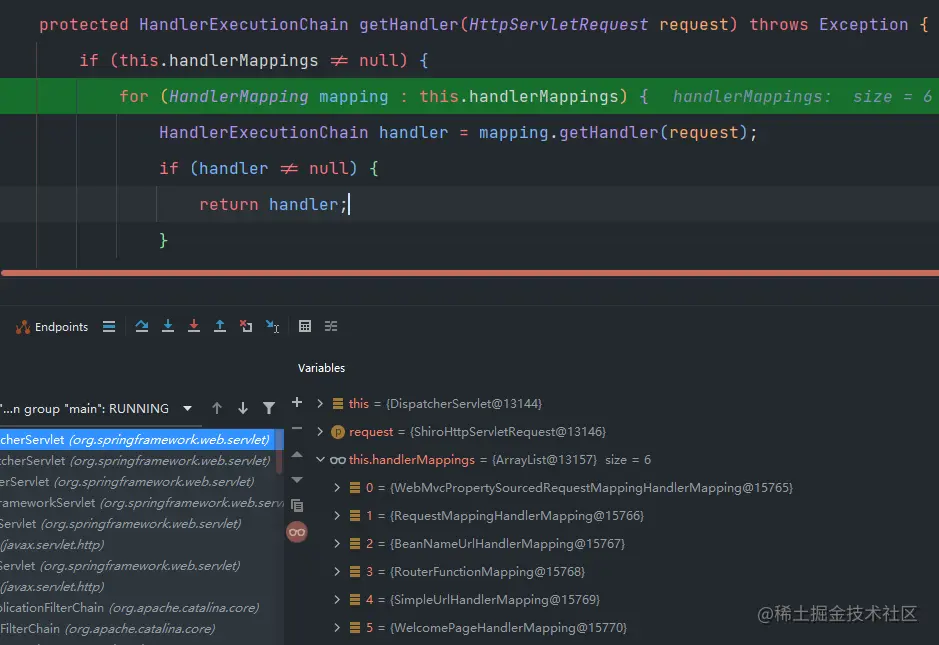Viewport: 939px width, 645px height.
Task: Select the rameworkServlet stack frame
Action: [x=141, y=502]
